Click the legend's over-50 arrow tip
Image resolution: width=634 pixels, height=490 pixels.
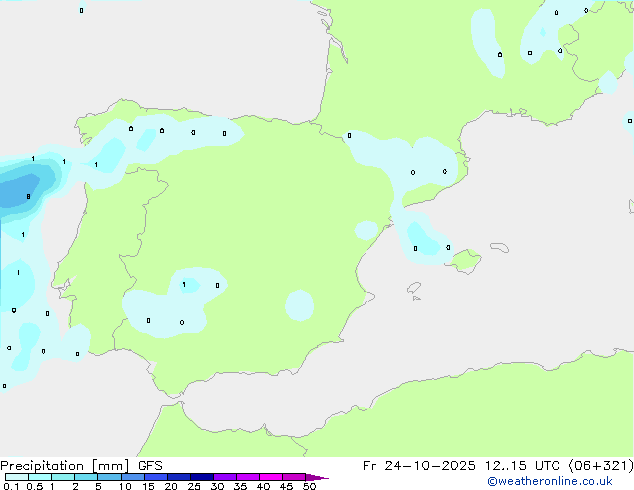[x=317, y=477]
